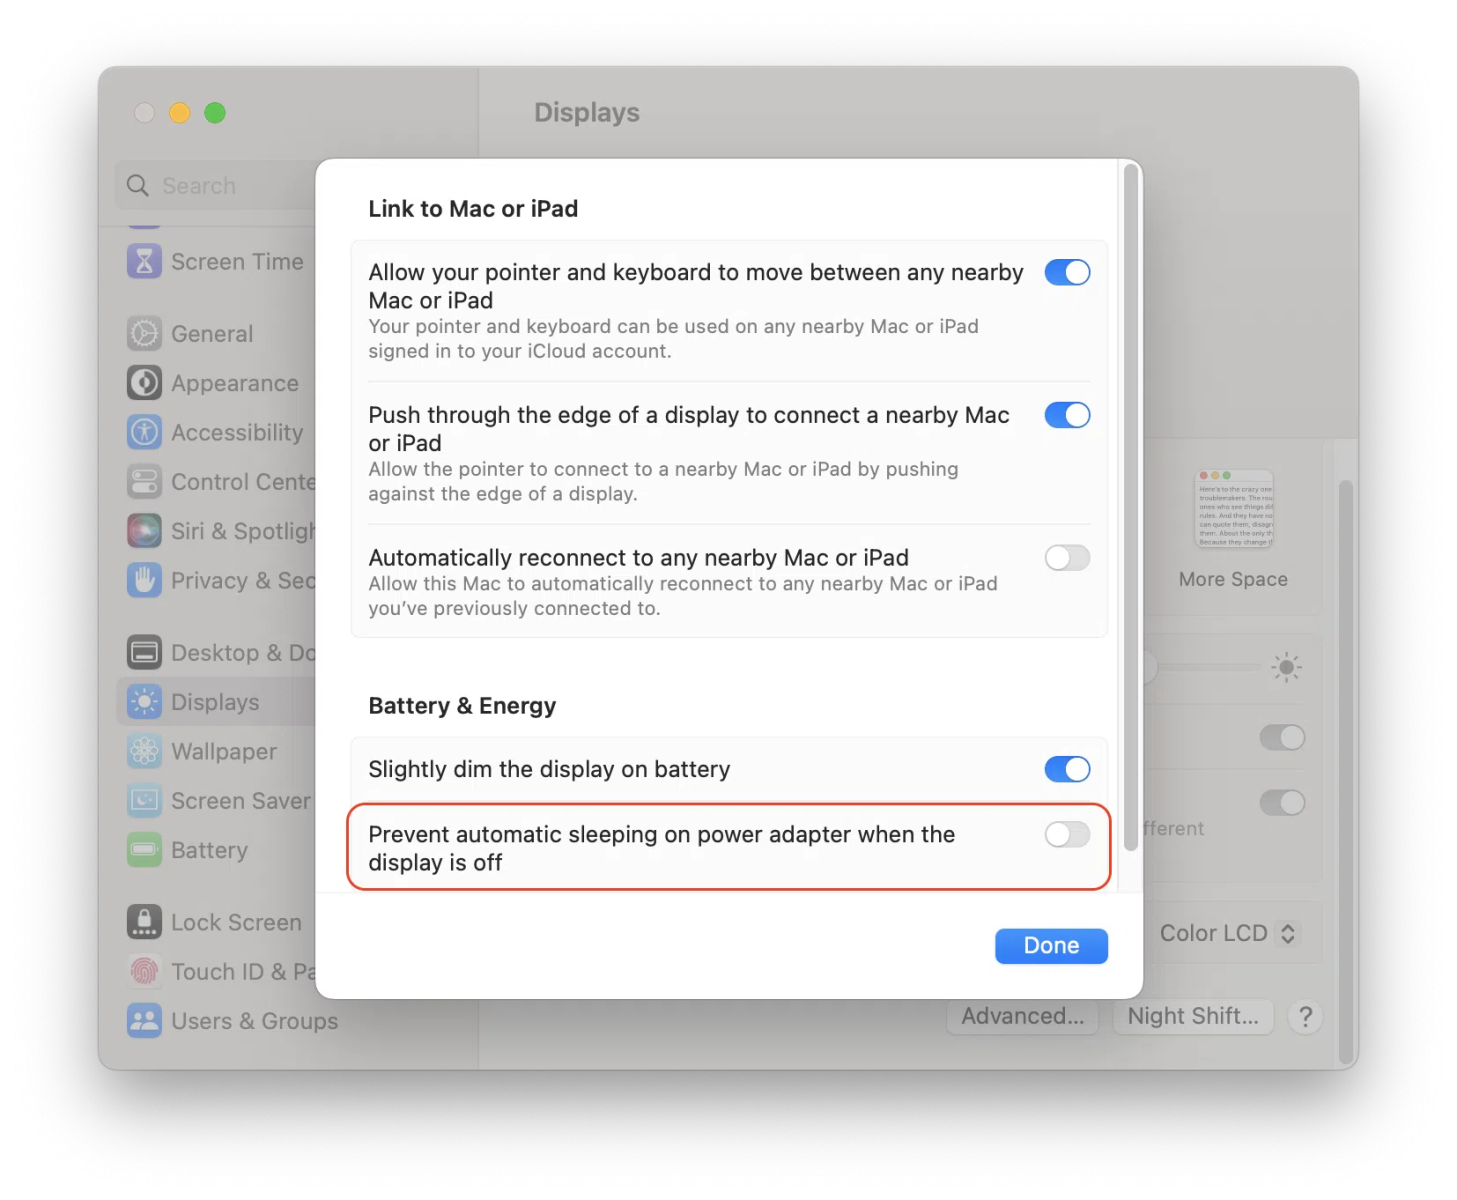Select Appearance in the sidebar
Viewport: 1457px width, 1200px height.
pyautogui.click(x=215, y=383)
